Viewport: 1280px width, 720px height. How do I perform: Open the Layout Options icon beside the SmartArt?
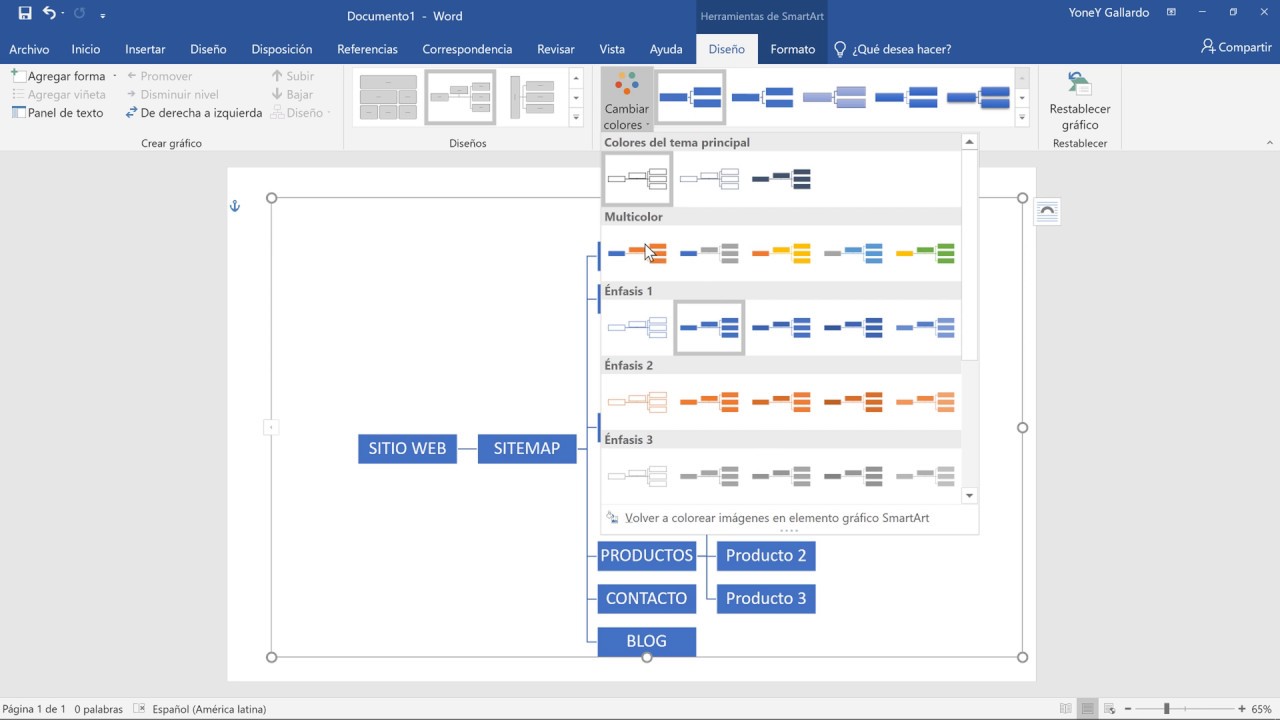pos(1047,211)
